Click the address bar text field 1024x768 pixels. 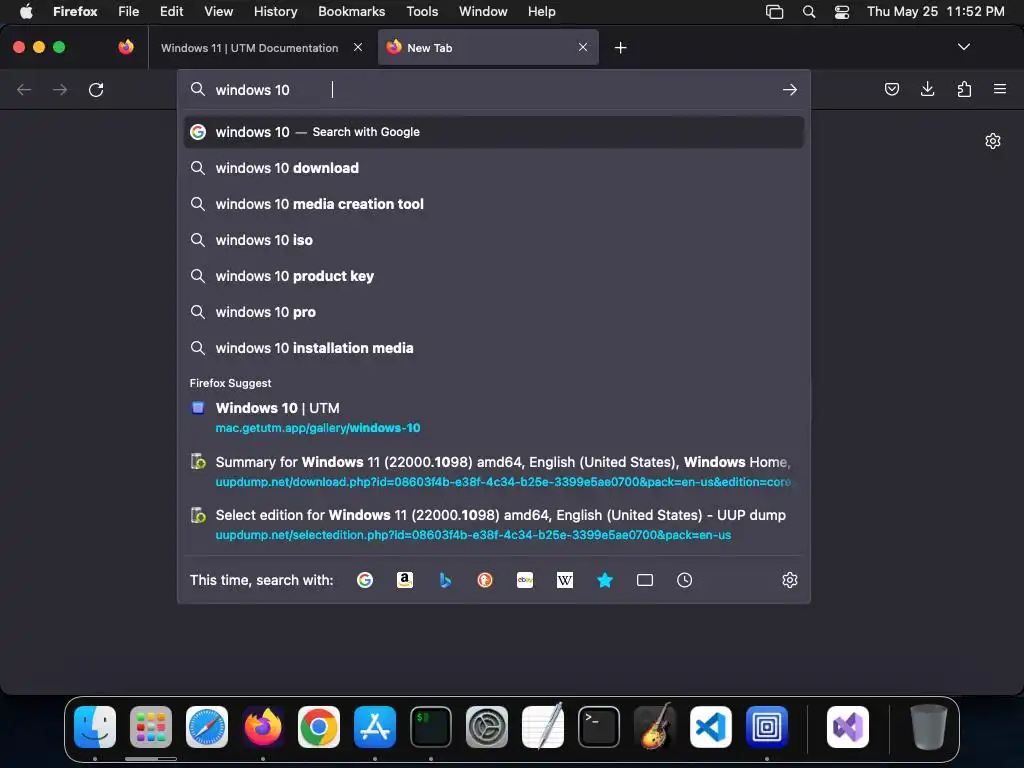click(493, 89)
